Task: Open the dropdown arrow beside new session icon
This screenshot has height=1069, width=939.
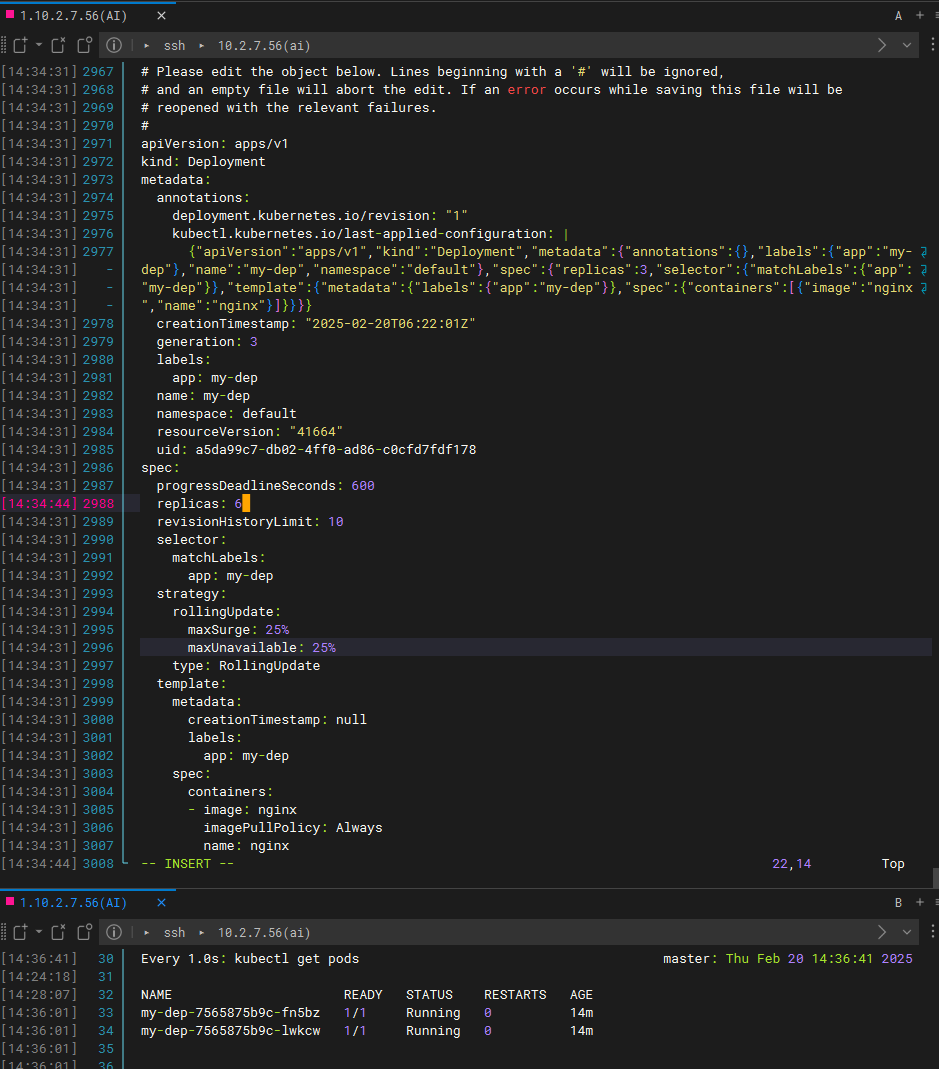Action: tap(38, 45)
